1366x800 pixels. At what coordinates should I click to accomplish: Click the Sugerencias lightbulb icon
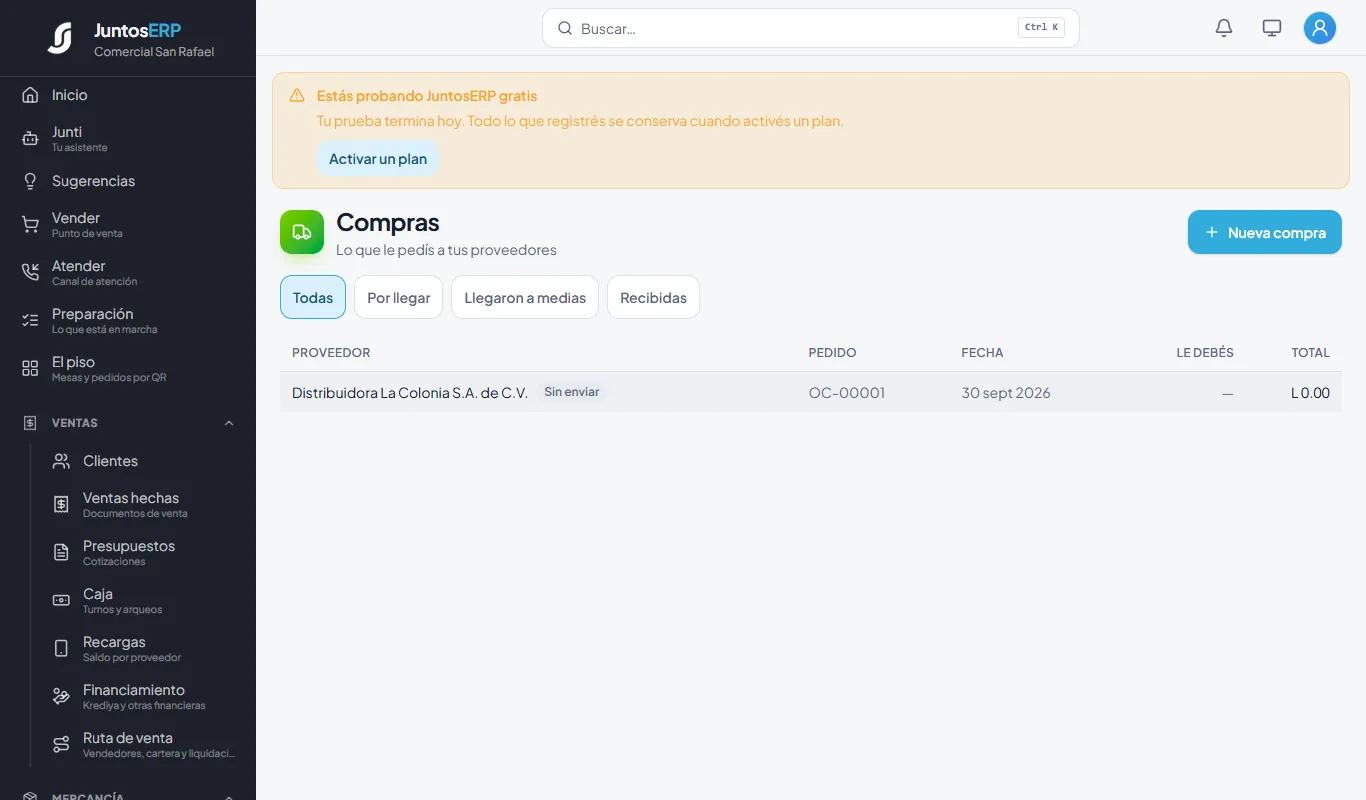pos(30,181)
